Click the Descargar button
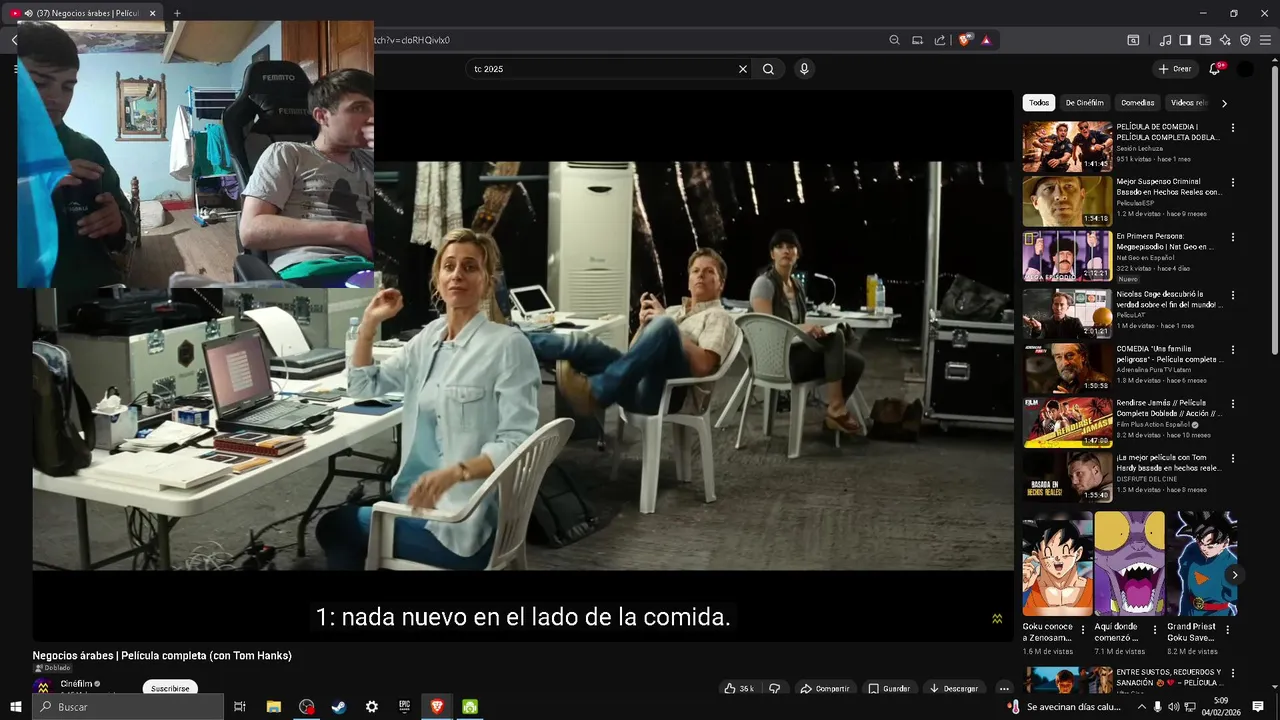This screenshot has height=720, width=1280. point(953,688)
